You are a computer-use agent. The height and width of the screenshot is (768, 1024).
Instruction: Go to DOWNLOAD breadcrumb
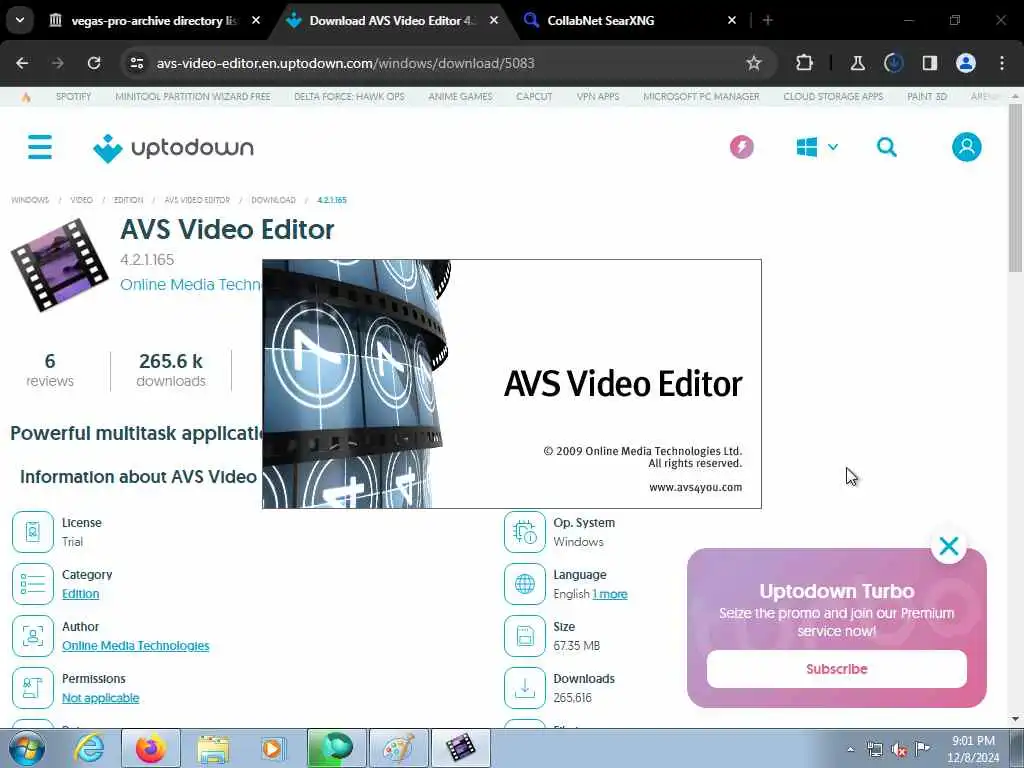pyautogui.click(x=274, y=200)
